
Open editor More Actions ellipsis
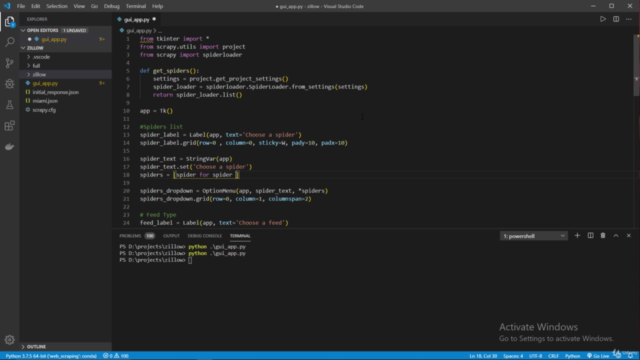click(629, 19)
